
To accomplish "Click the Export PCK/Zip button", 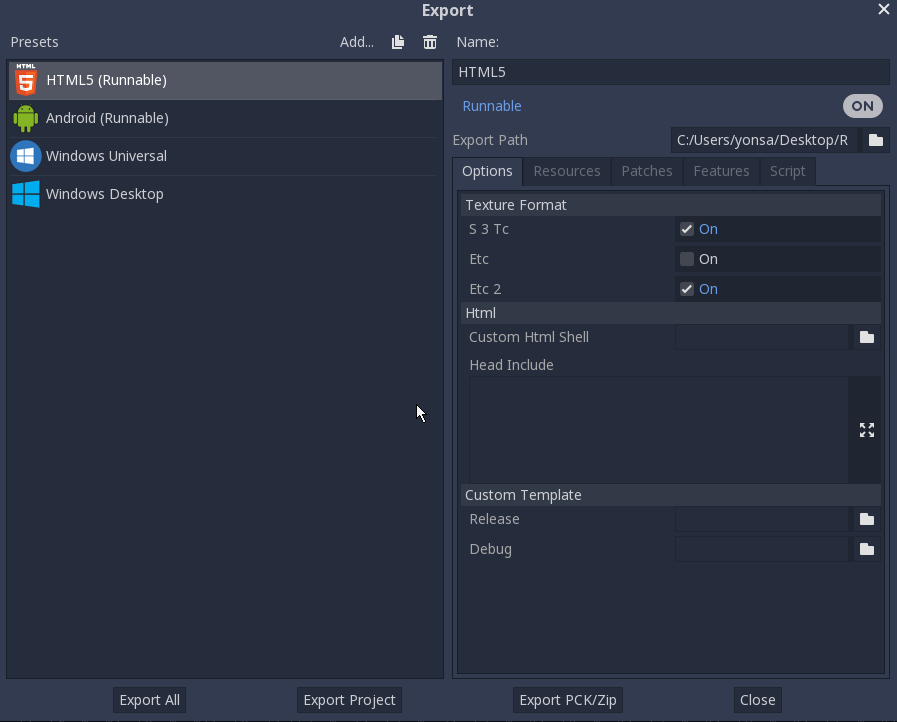I will (x=567, y=700).
